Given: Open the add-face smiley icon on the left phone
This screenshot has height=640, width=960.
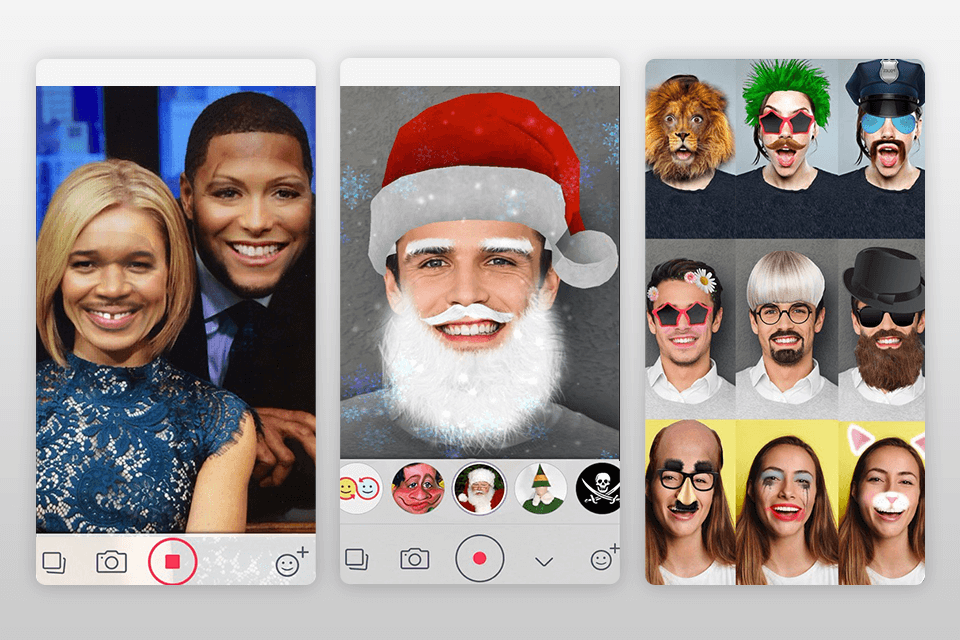Looking at the screenshot, I should [290, 563].
